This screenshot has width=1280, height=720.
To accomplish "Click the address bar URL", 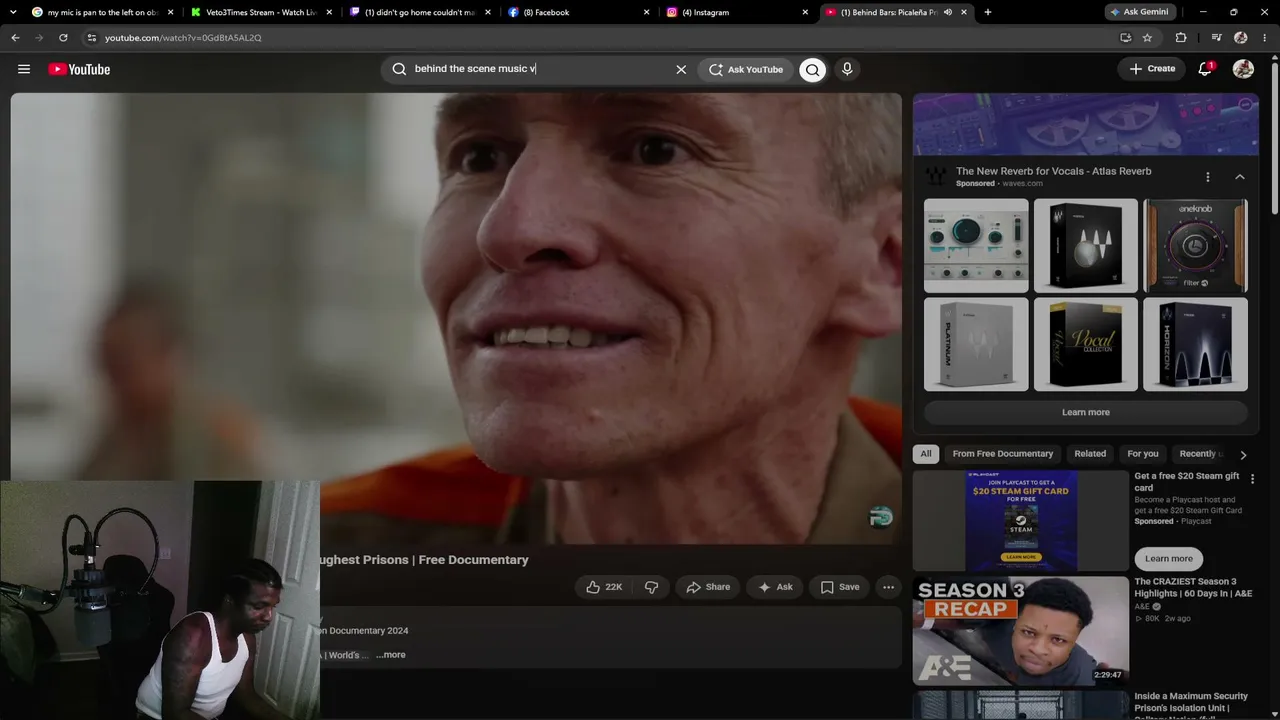I will point(183,38).
